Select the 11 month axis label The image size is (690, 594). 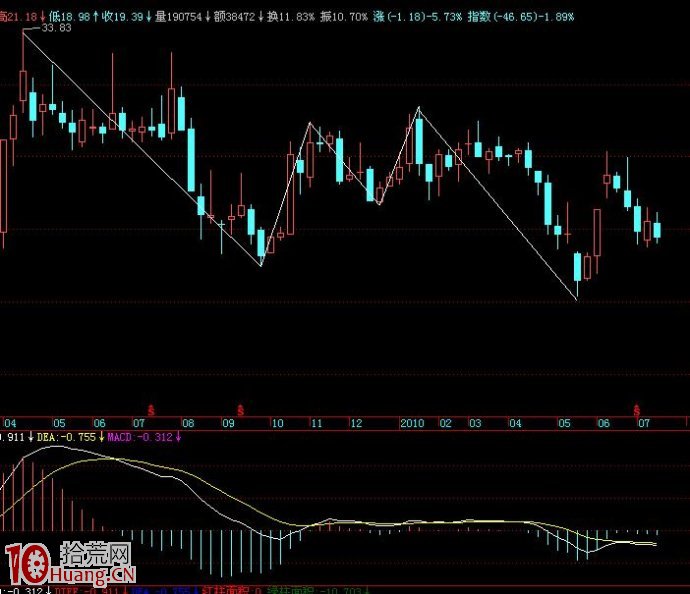click(x=317, y=423)
